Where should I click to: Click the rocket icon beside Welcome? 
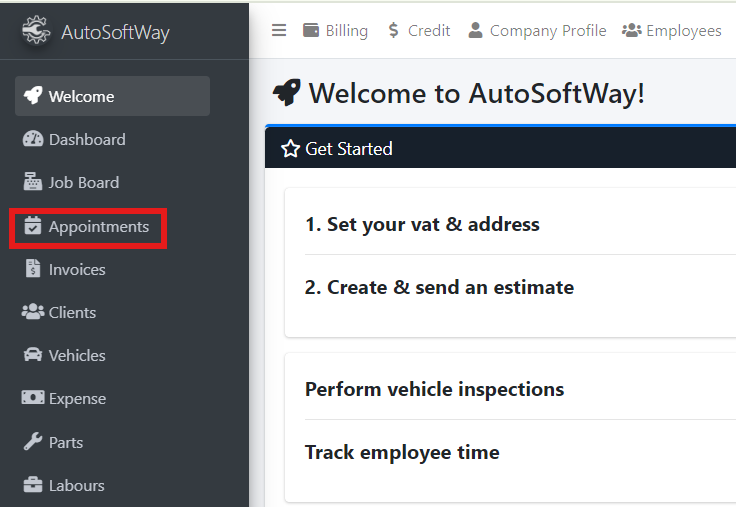click(x=33, y=96)
